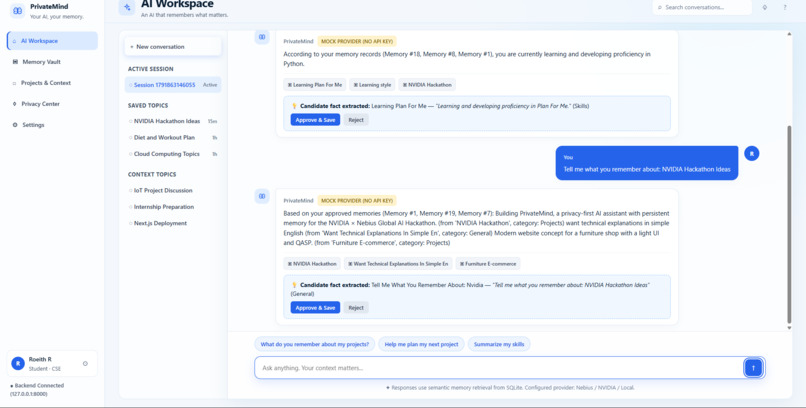Open context topic IoT Project Discussion
The width and height of the screenshot is (806, 408).
[x=173, y=191]
